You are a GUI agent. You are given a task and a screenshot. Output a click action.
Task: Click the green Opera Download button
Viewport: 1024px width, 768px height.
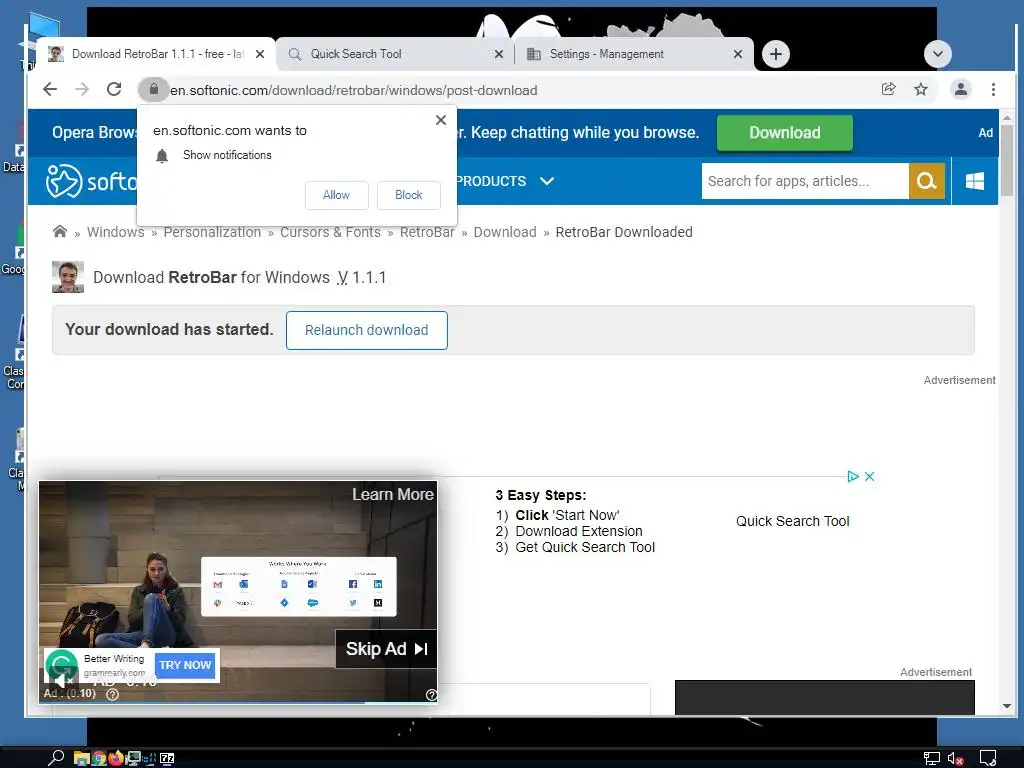click(784, 133)
